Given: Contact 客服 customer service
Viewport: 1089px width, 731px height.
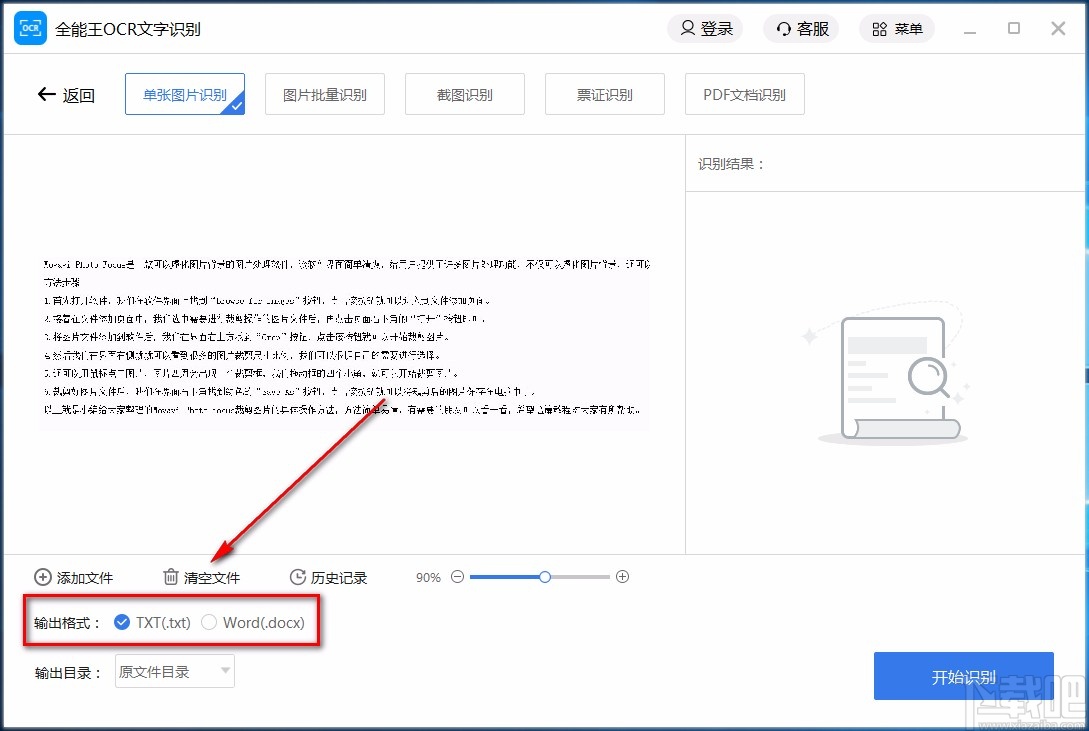Looking at the screenshot, I should pos(801,28).
